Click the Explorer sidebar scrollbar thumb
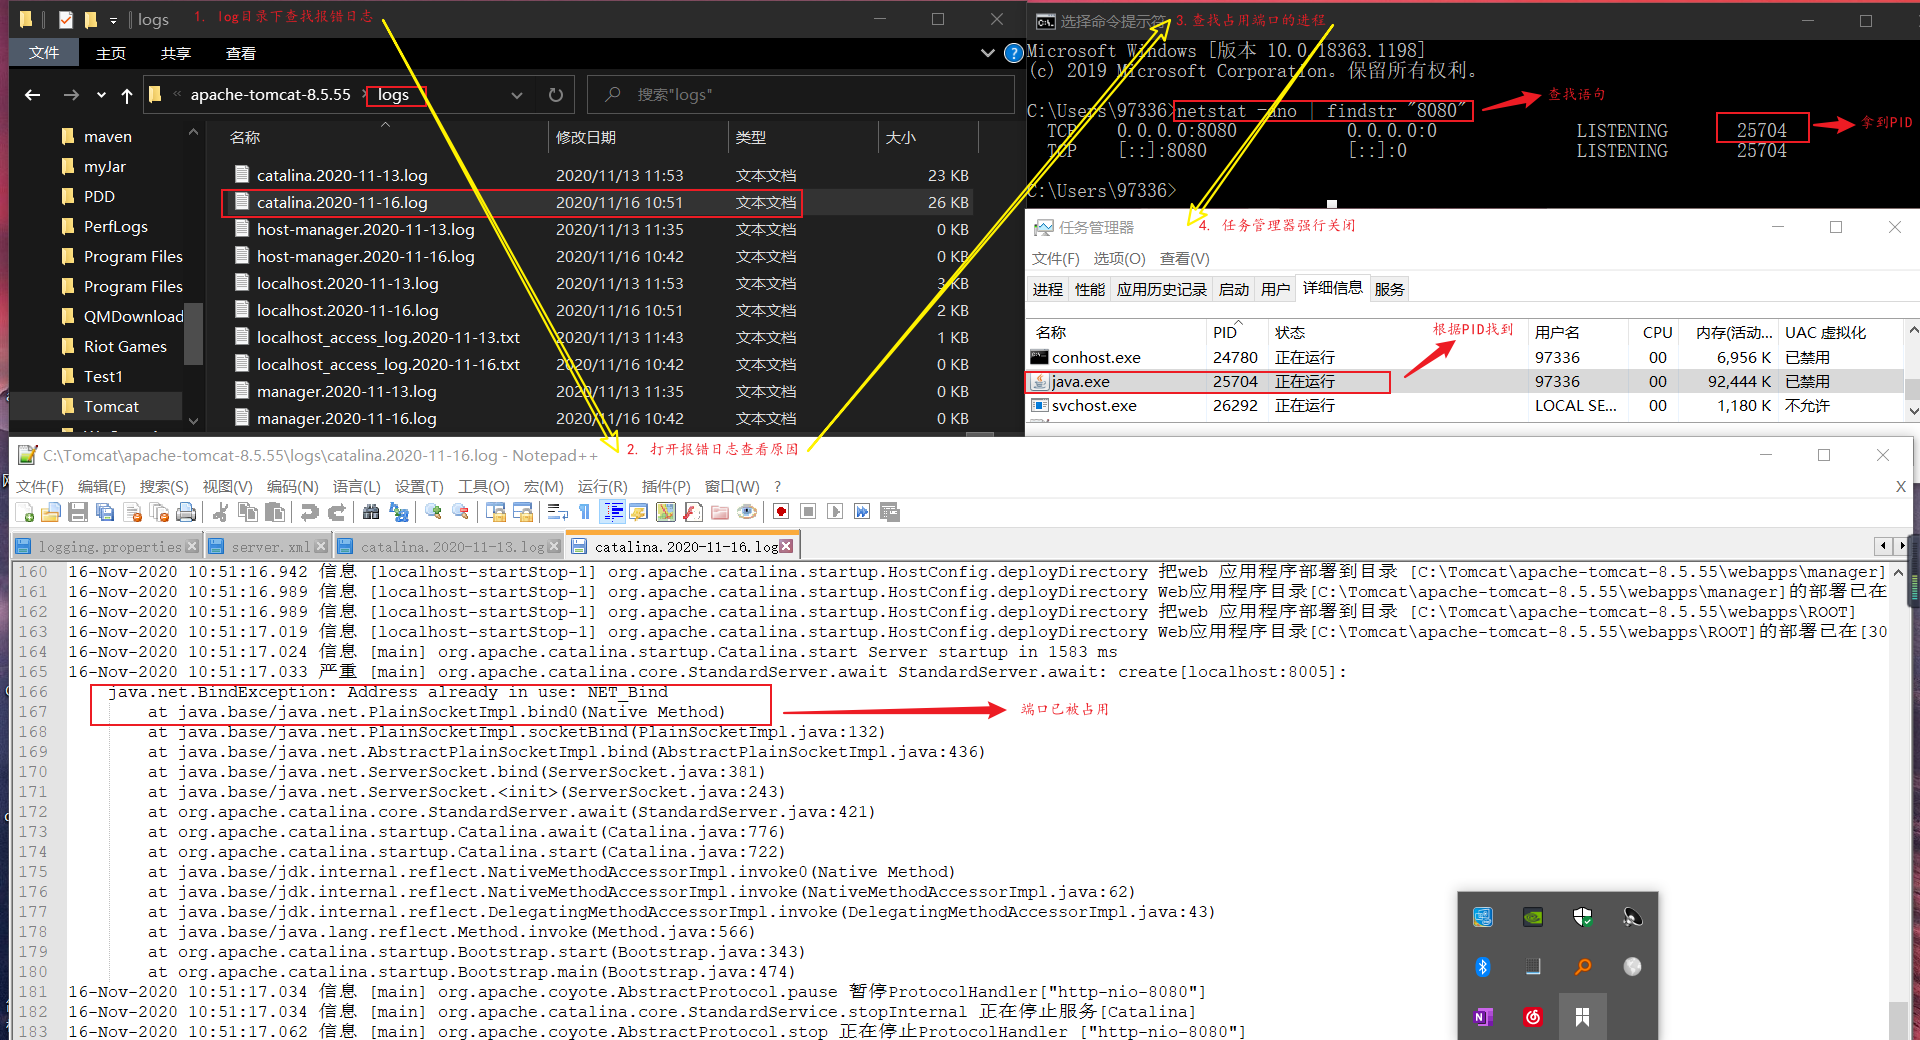 (x=194, y=333)
